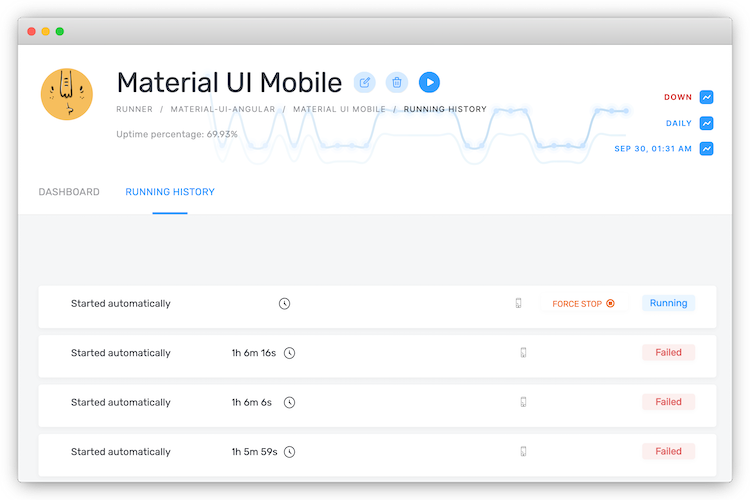This screenshot has height=500, width=750.
Task: Open RUNNER breadcrumb link
Action: coord(134,109)
